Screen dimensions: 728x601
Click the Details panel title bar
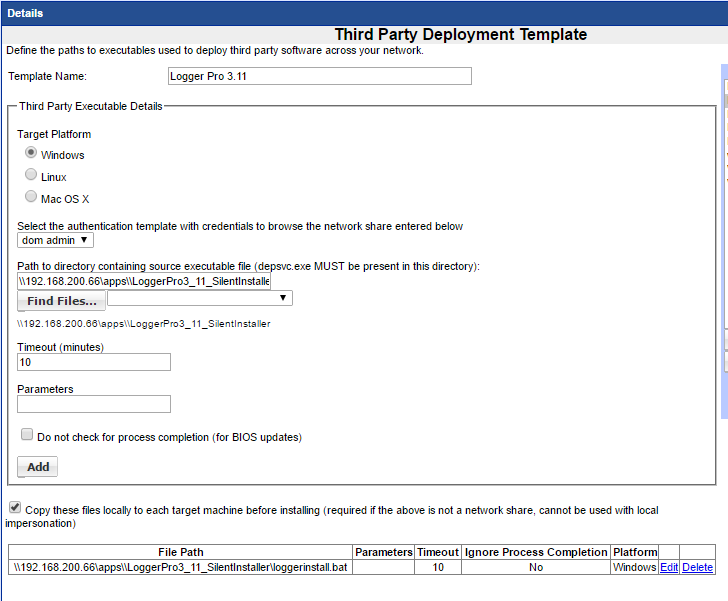[364, 12]
